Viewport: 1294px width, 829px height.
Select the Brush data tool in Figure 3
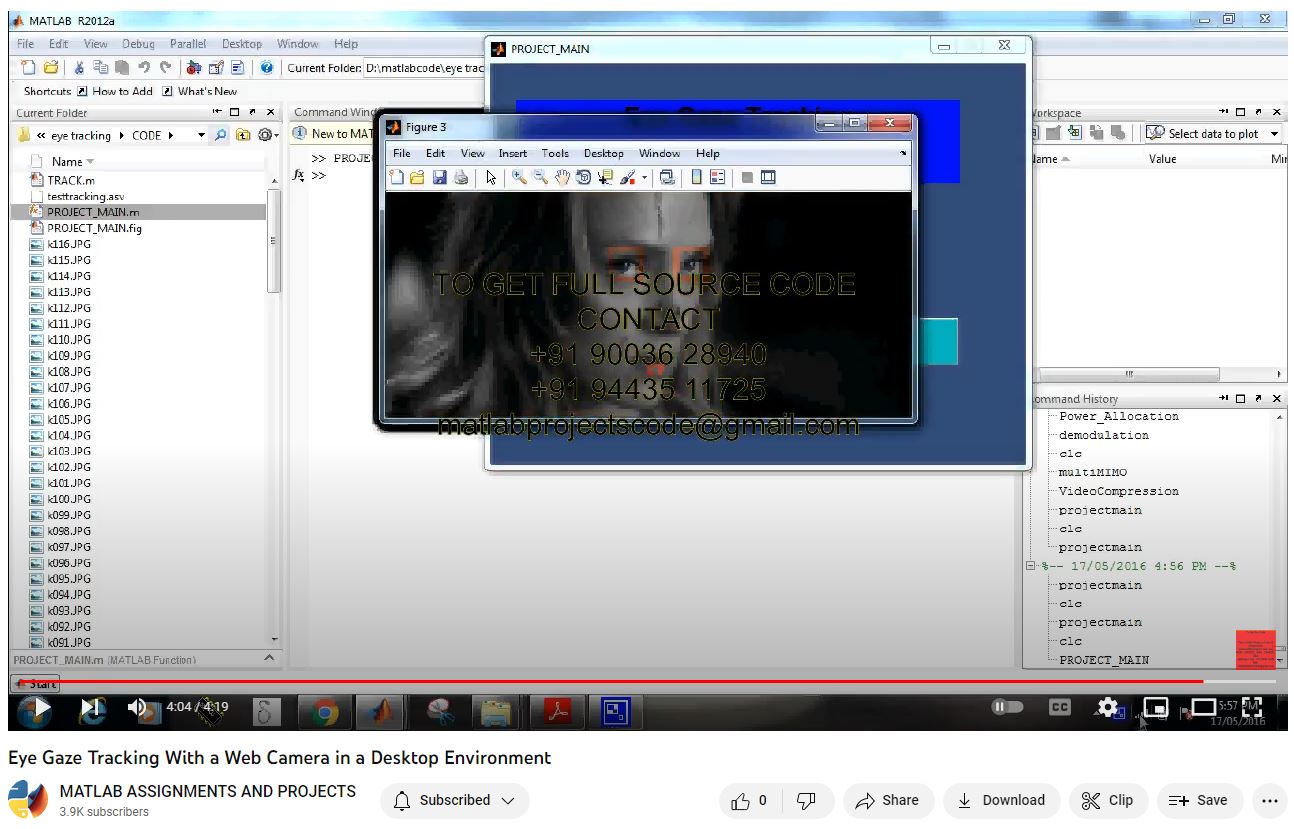point(628,178)
